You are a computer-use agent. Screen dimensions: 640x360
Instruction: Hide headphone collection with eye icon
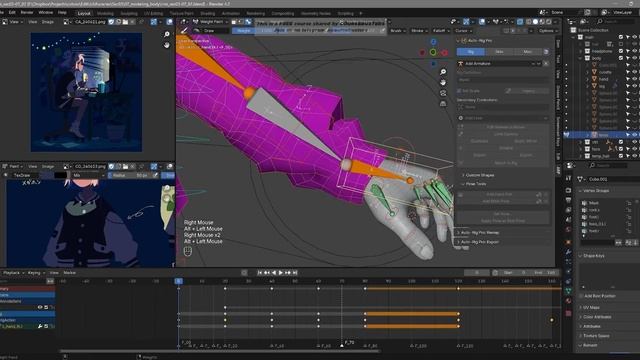(x=635, y=51)
